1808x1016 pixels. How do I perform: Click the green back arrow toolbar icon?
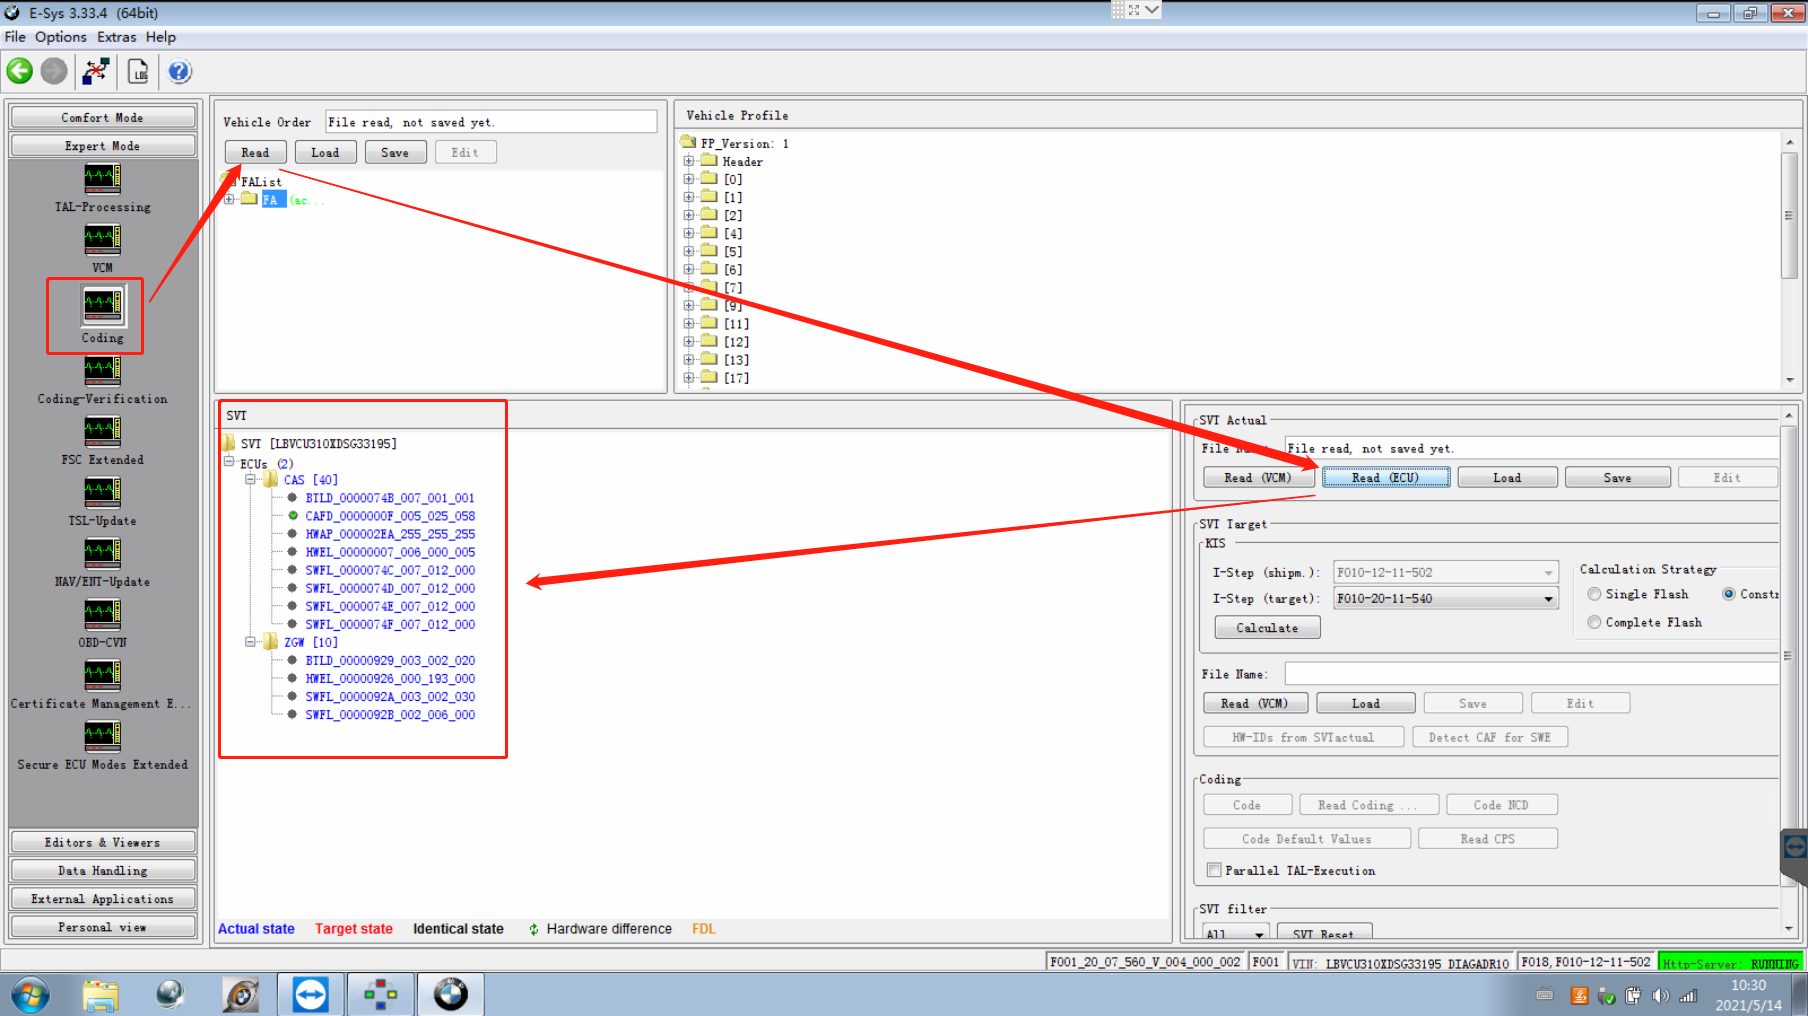[20, 71]
